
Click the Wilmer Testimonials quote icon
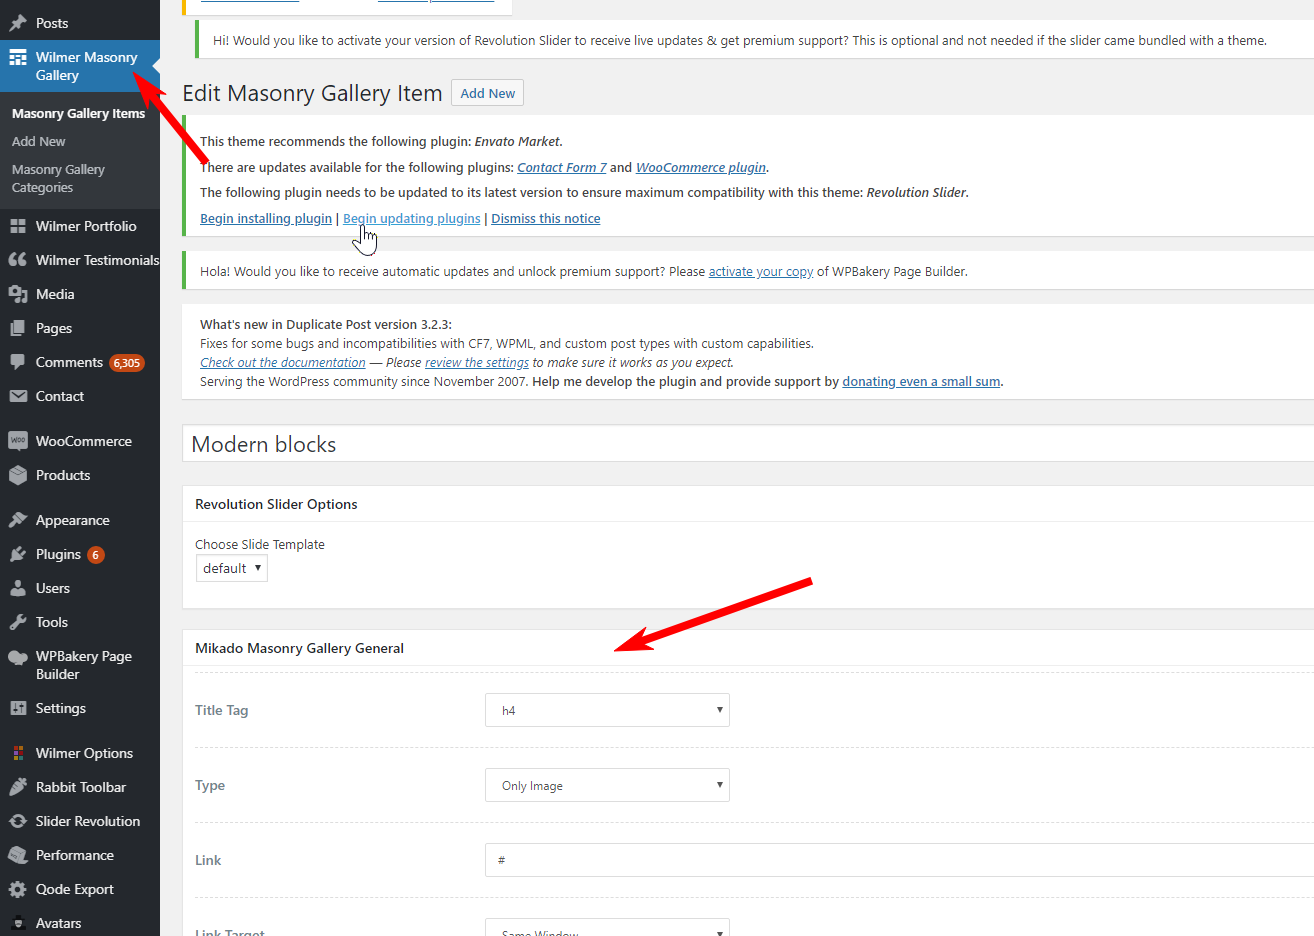pos(18,260)
